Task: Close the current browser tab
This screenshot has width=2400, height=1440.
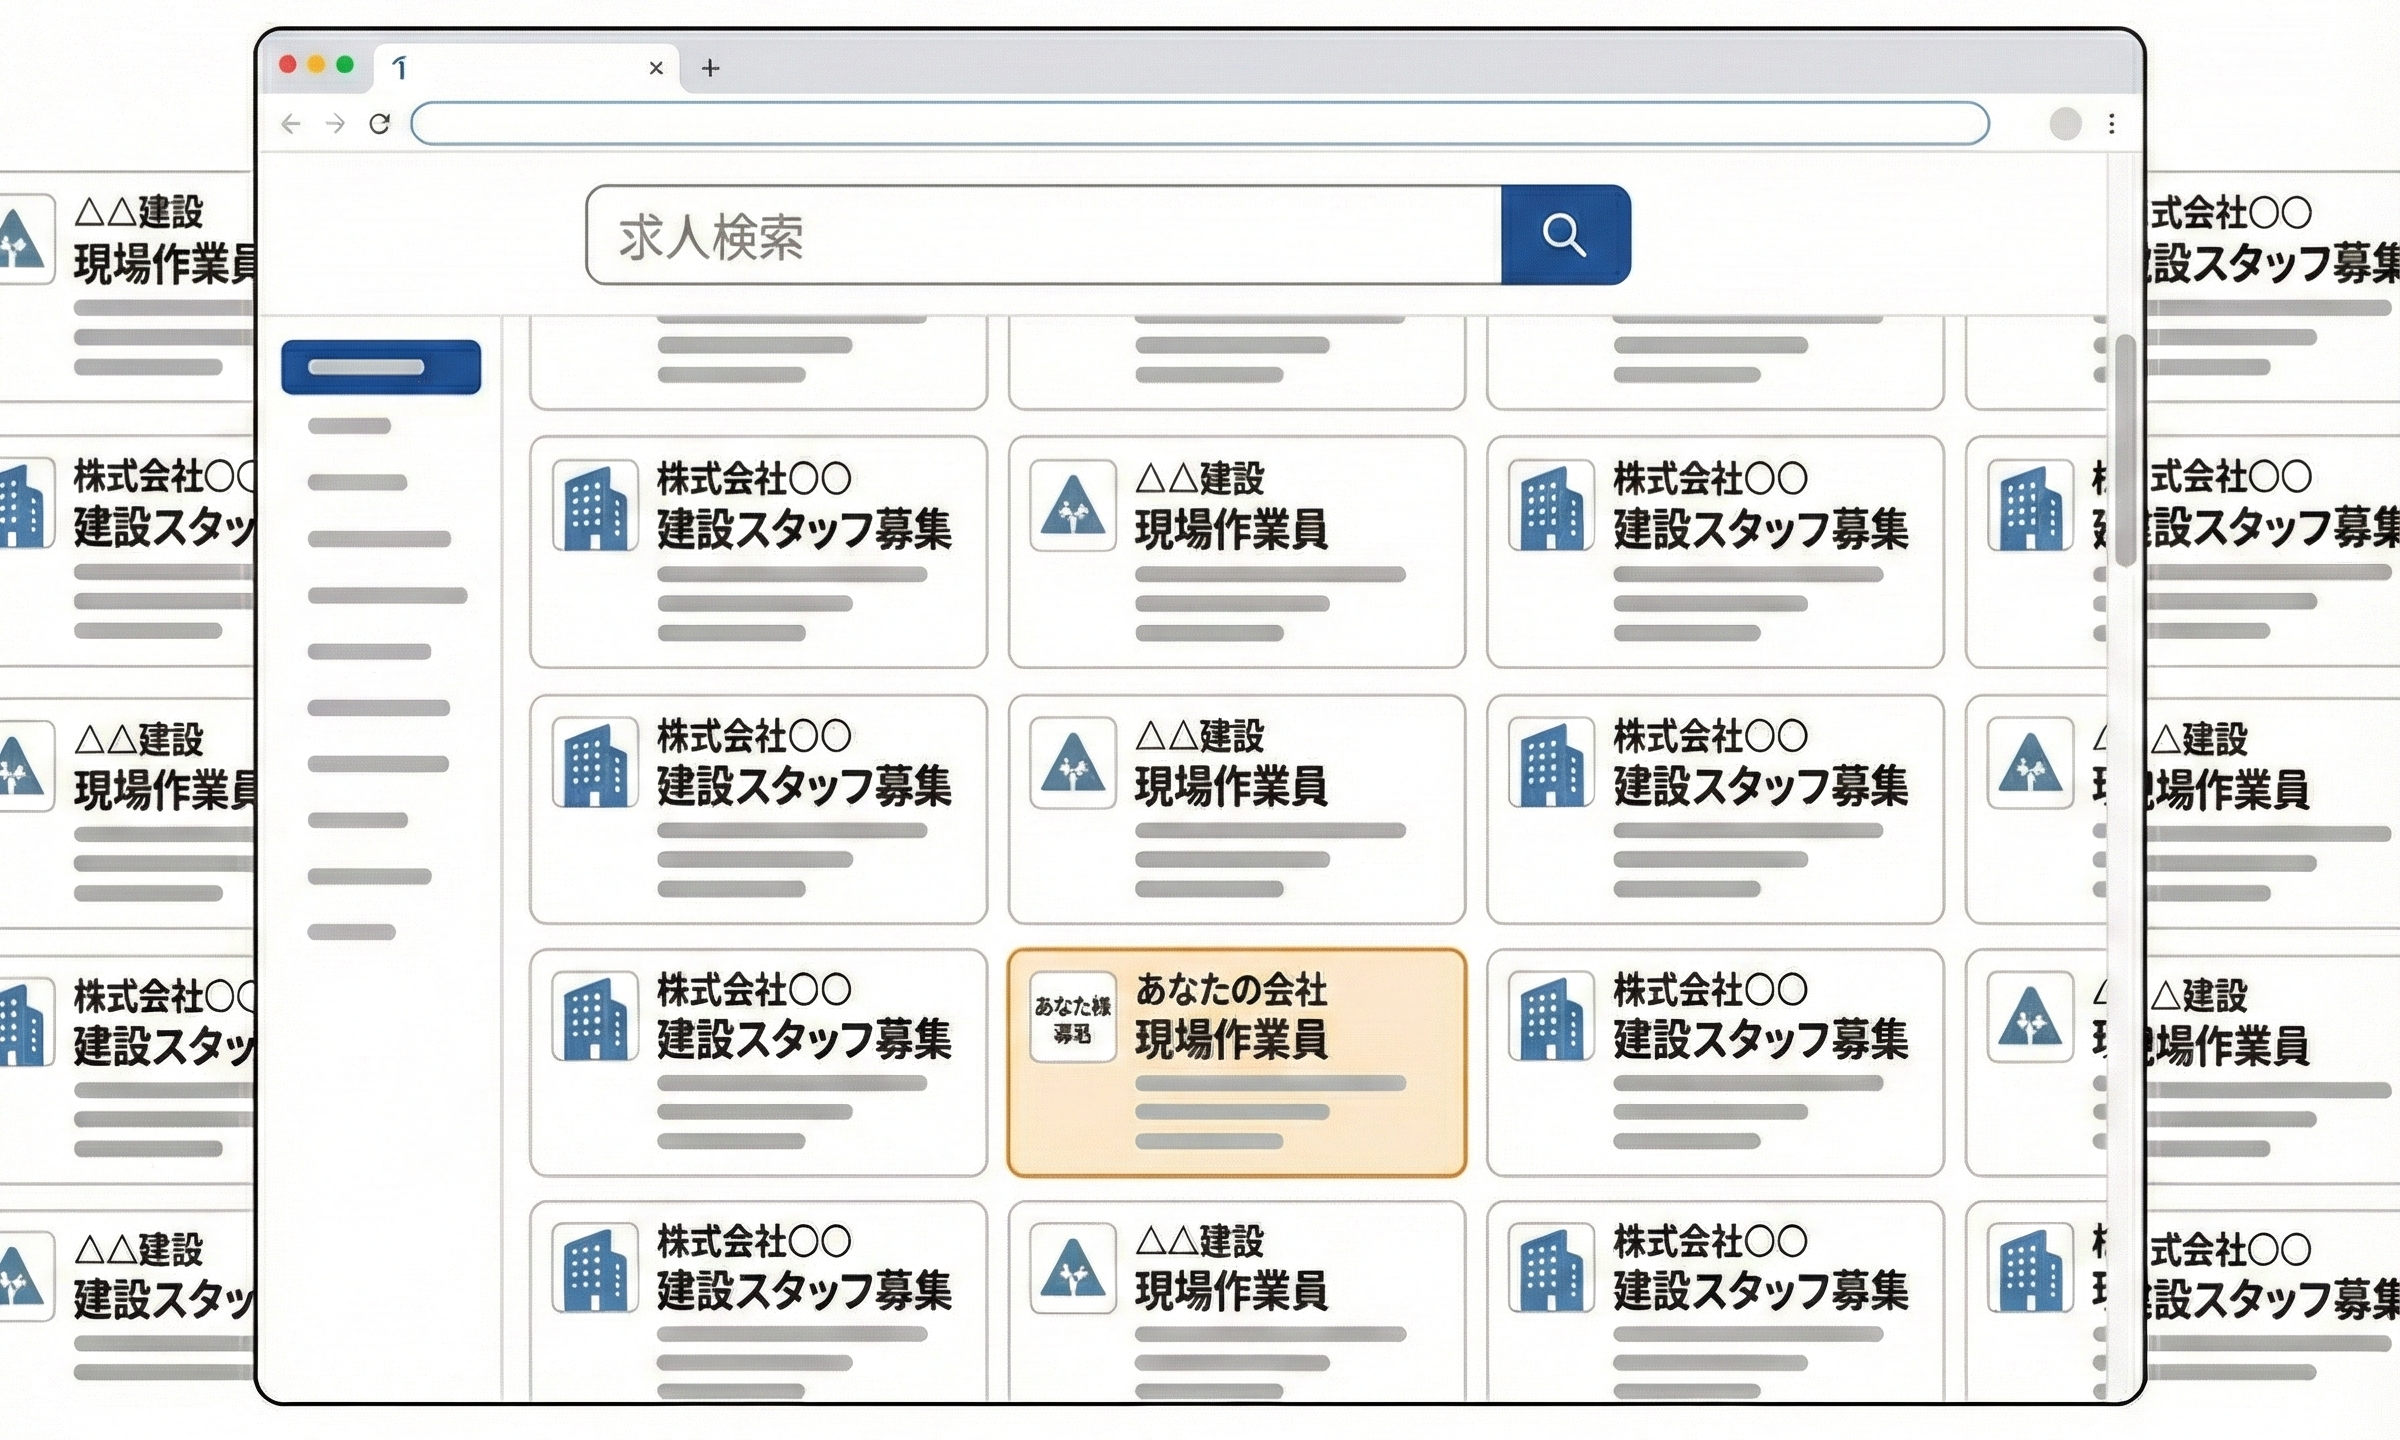Action: (x=656, y=68)
